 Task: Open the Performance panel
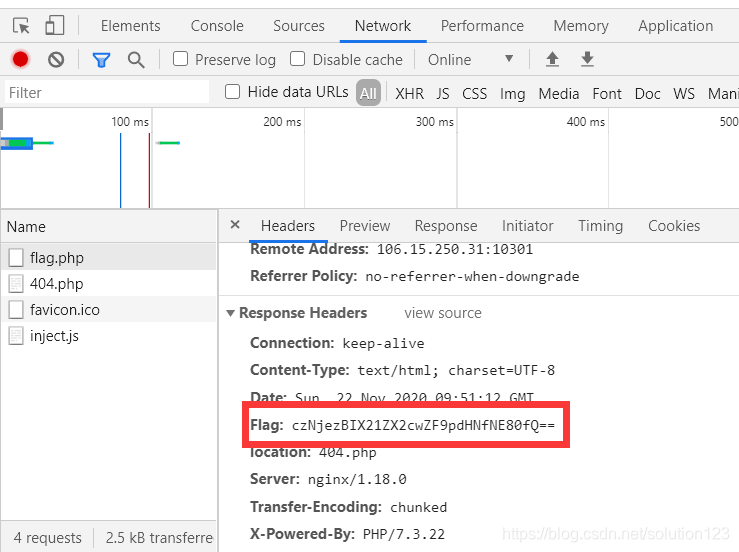482,26
